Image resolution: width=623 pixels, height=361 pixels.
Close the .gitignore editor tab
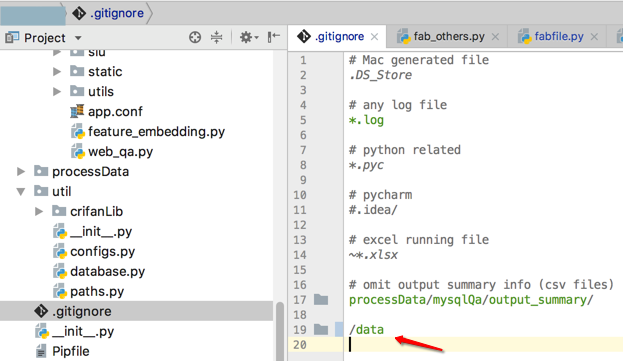click(374, 37)
